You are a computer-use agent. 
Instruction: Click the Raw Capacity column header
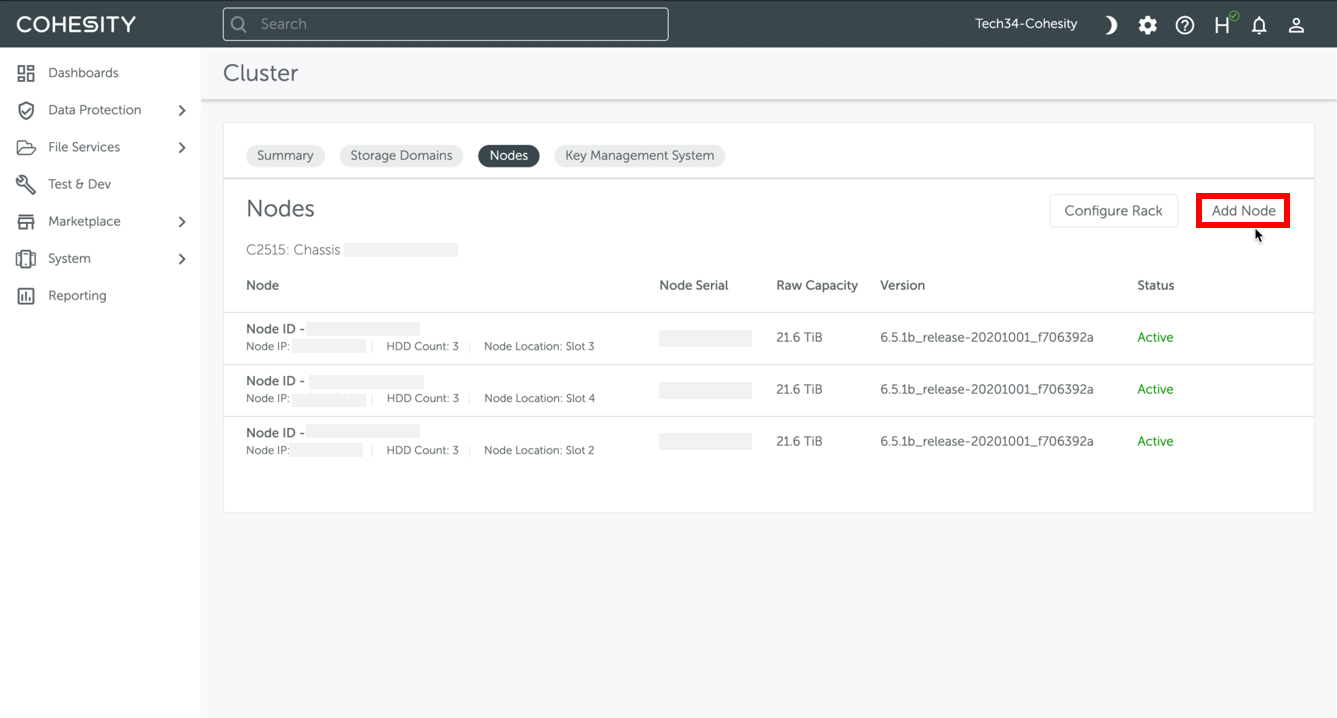(x=817, y=286)
